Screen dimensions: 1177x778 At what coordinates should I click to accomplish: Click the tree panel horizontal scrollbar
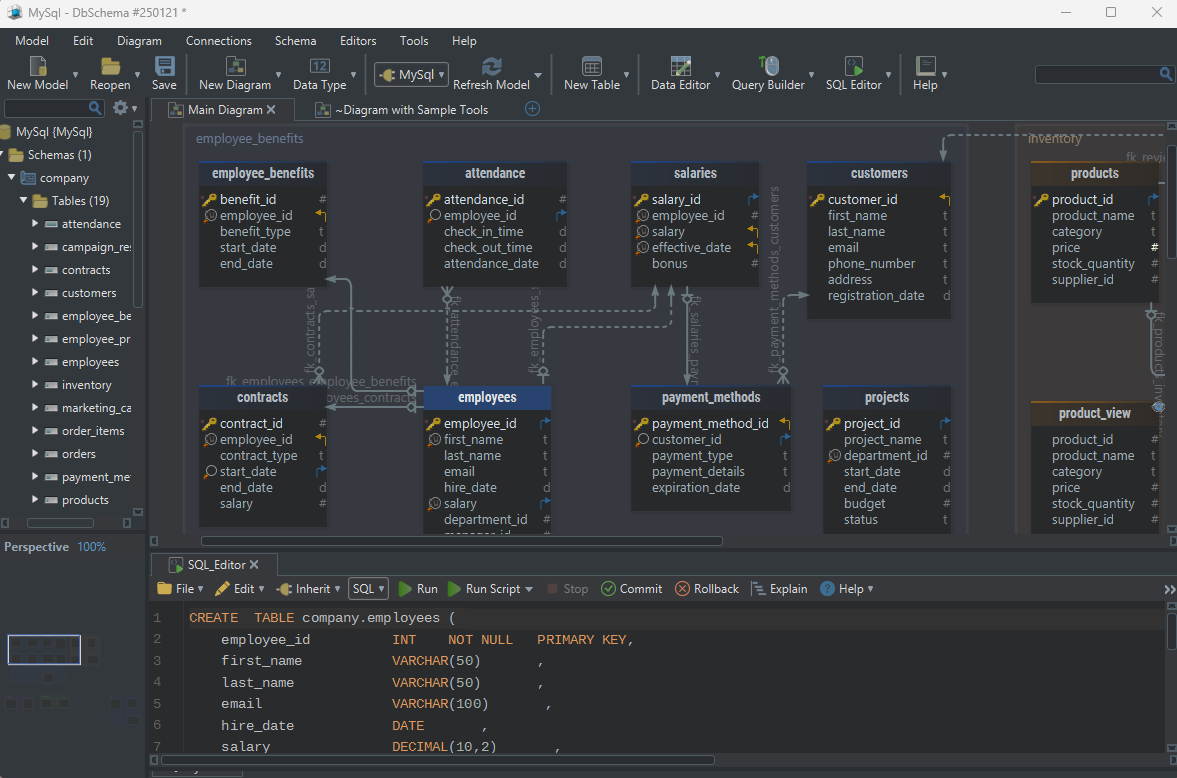pos(60,523)
